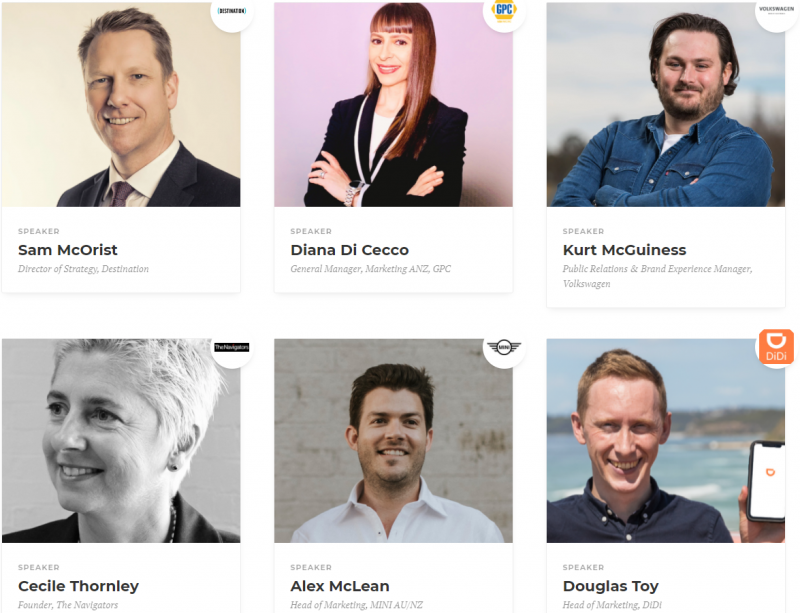Select the Cecile Thornley name heading
This screenshot has height=613, width=800.
pos(79,586)
